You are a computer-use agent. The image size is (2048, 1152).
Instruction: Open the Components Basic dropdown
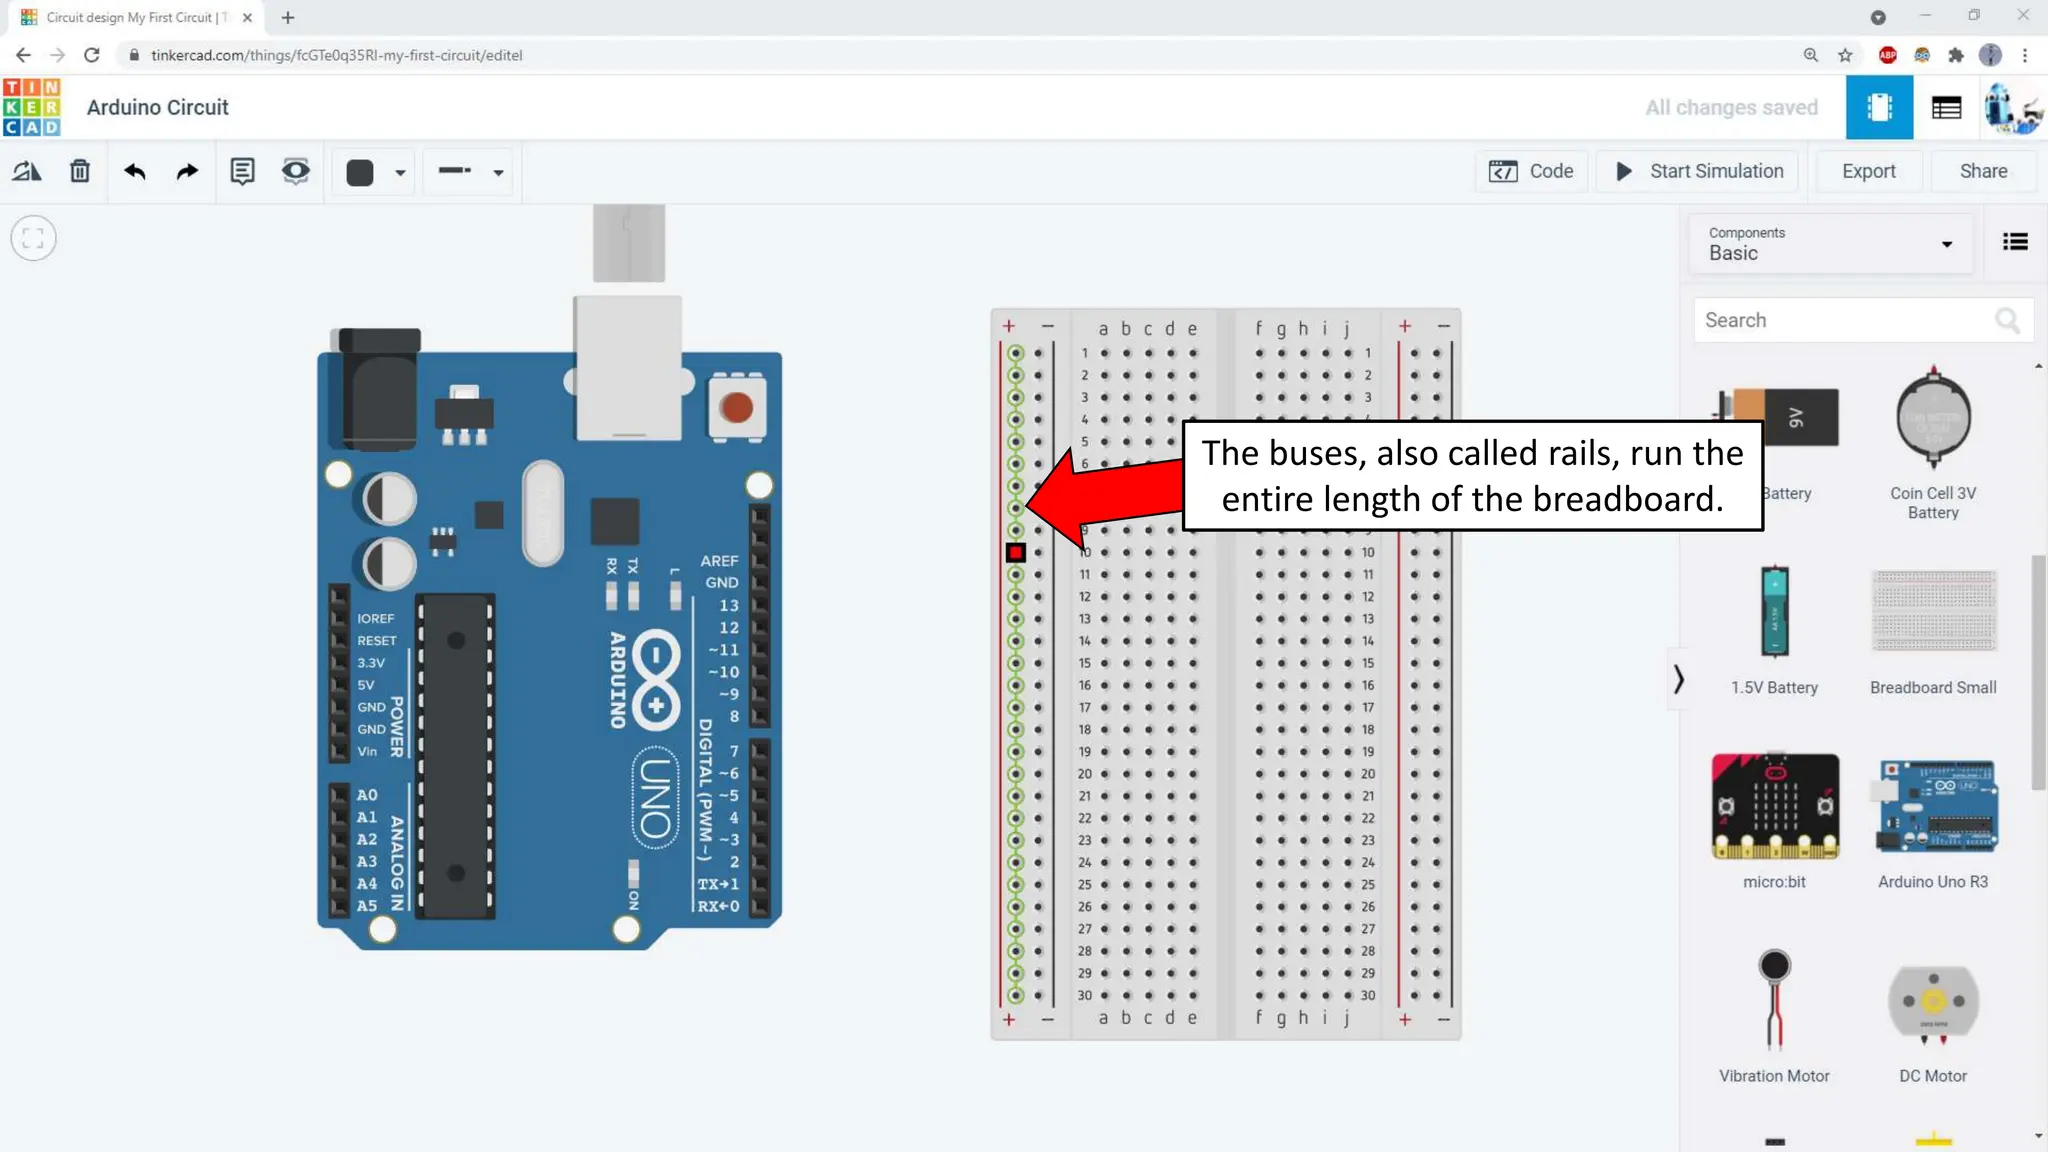click(1831, 244)
